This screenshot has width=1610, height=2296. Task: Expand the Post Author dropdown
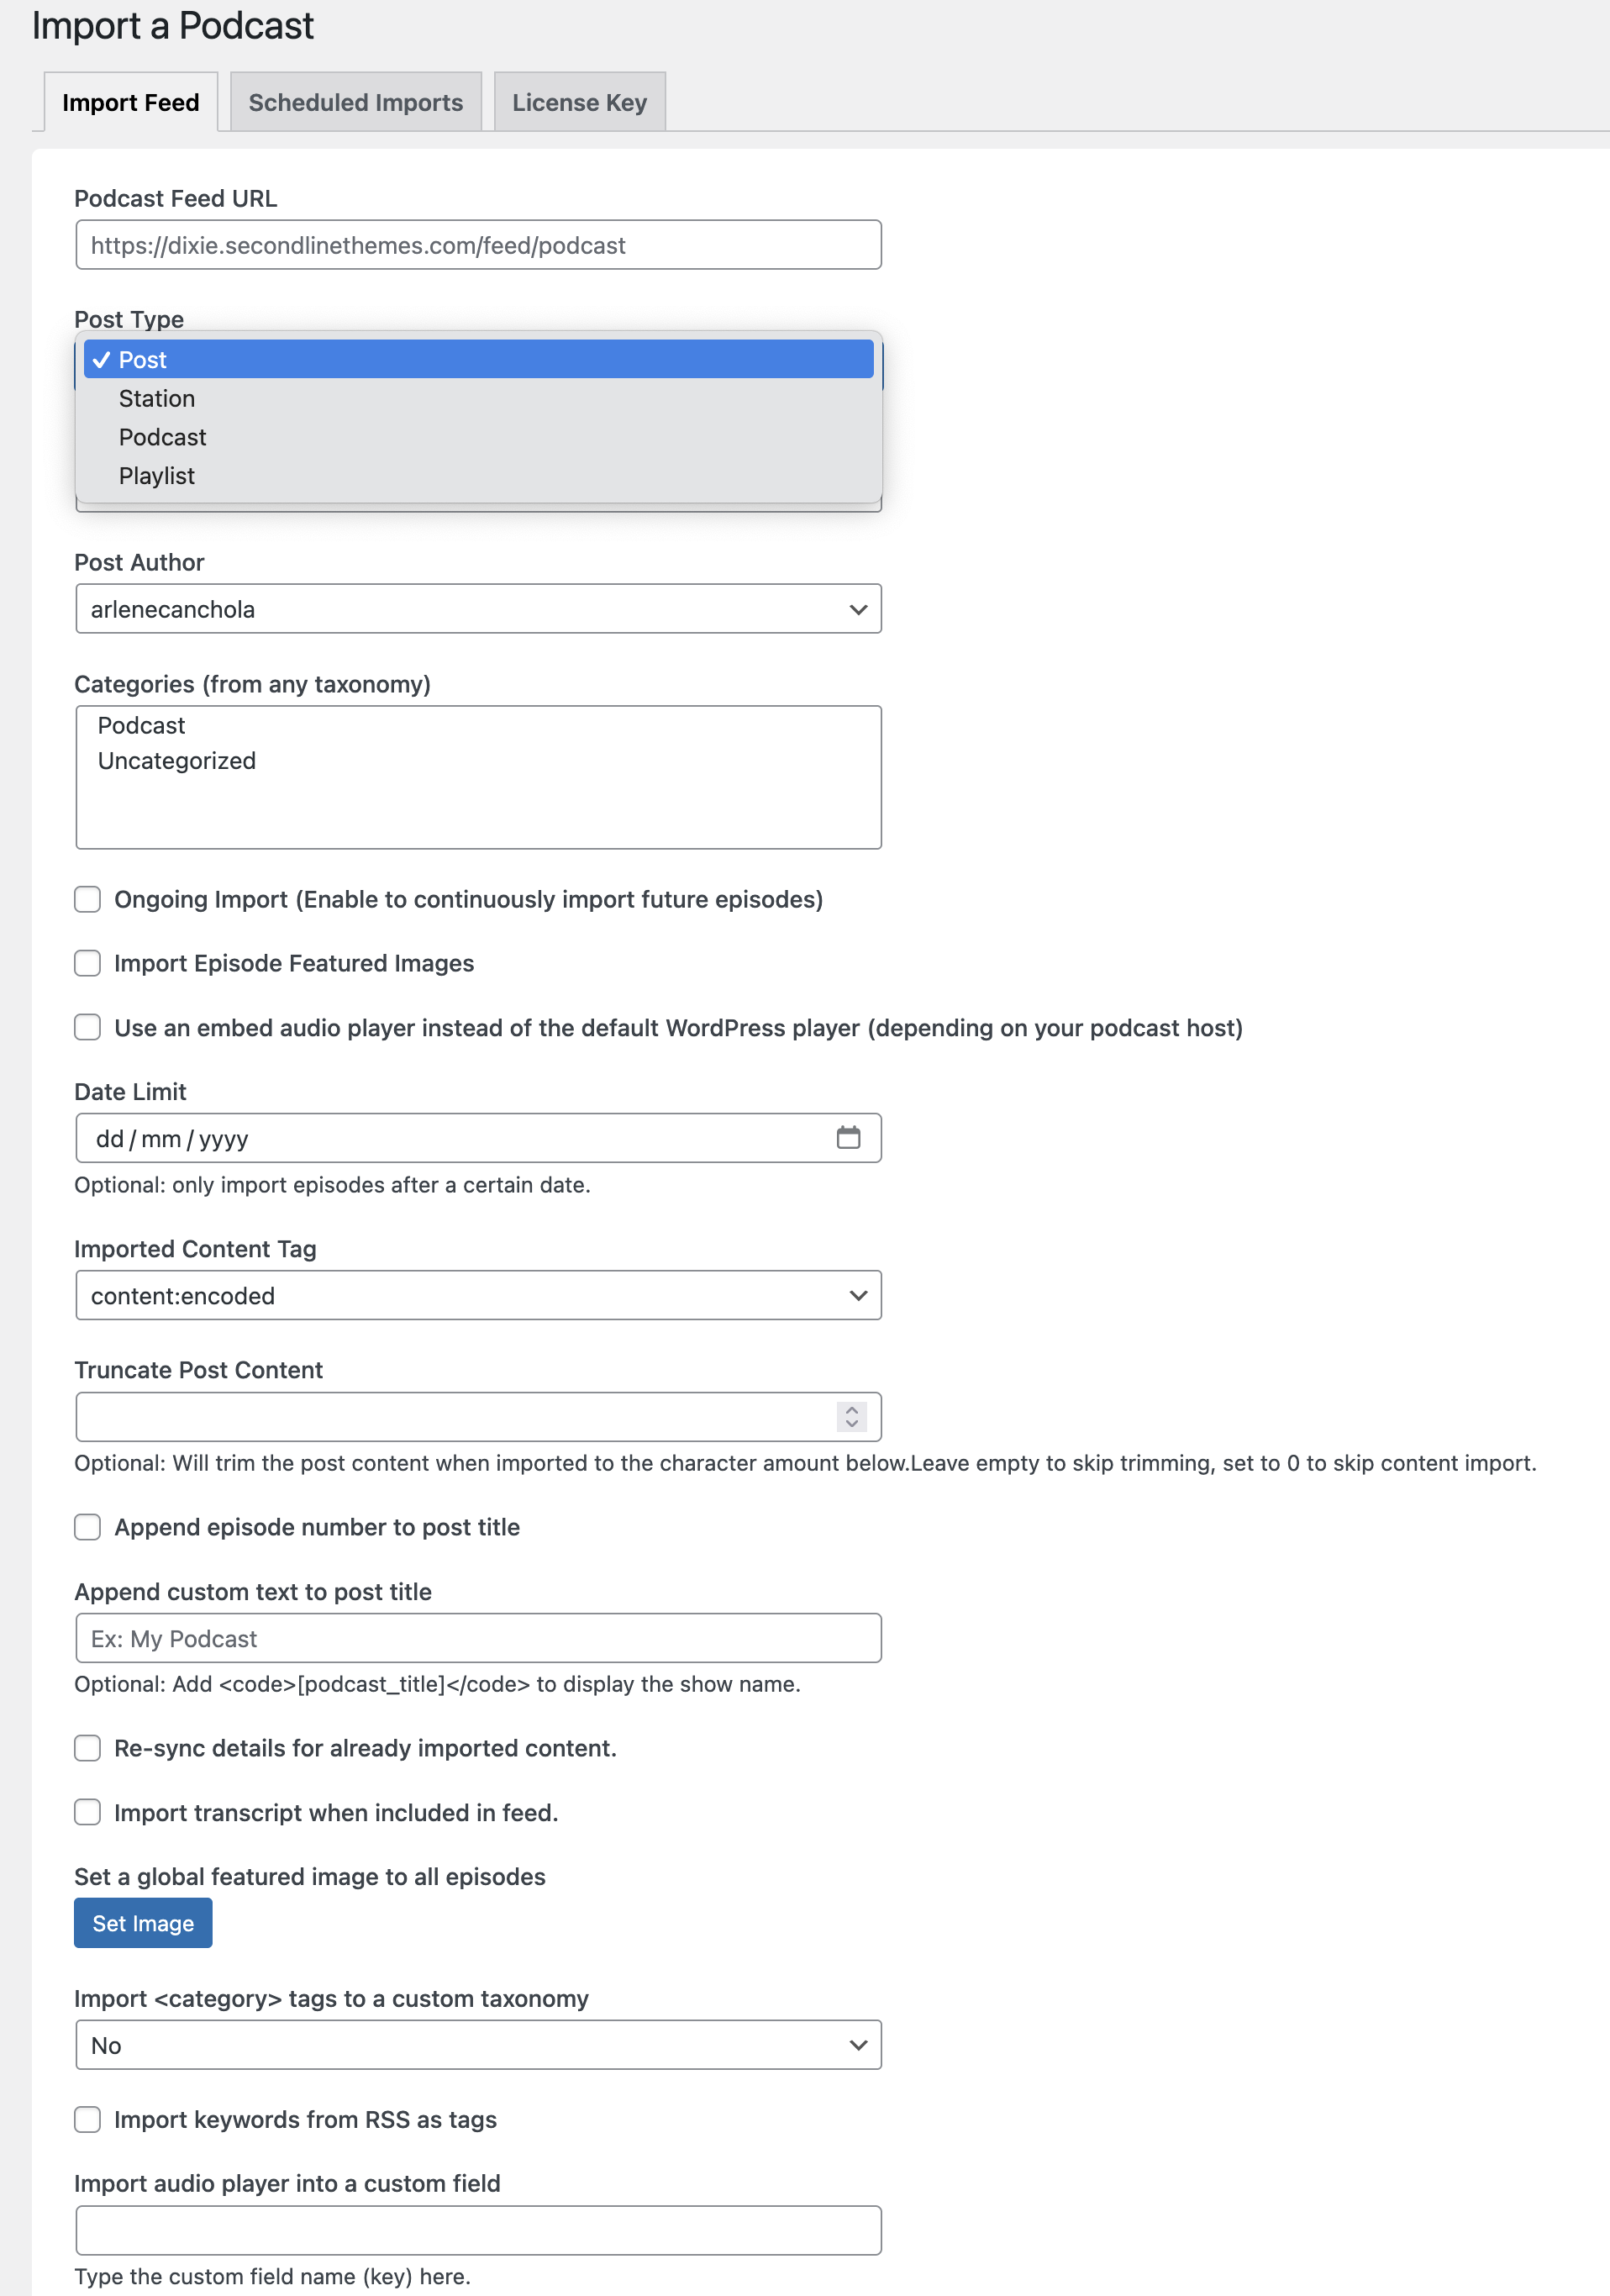478,609
